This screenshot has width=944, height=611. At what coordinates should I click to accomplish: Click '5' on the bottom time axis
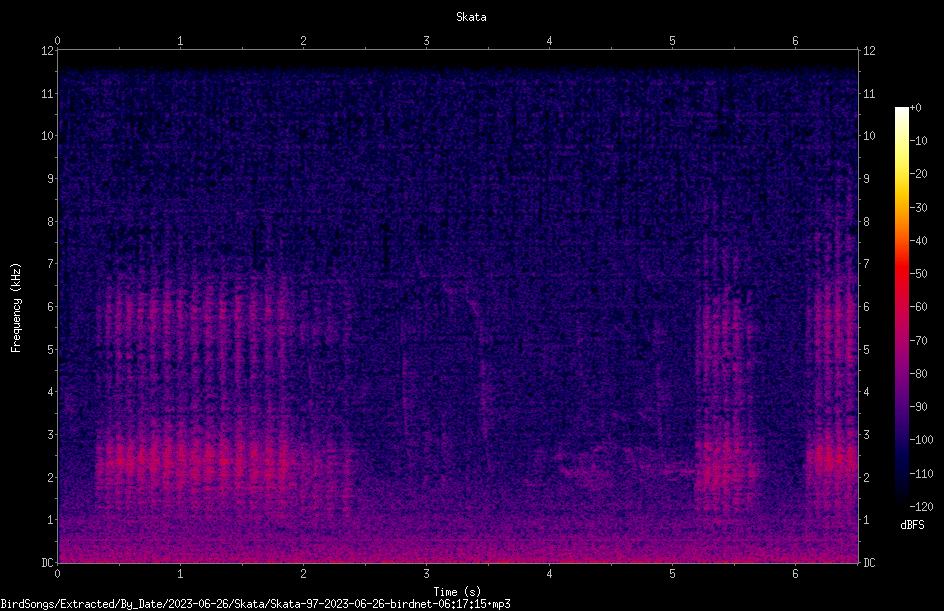pyautogui.click(x=672, y=574)
